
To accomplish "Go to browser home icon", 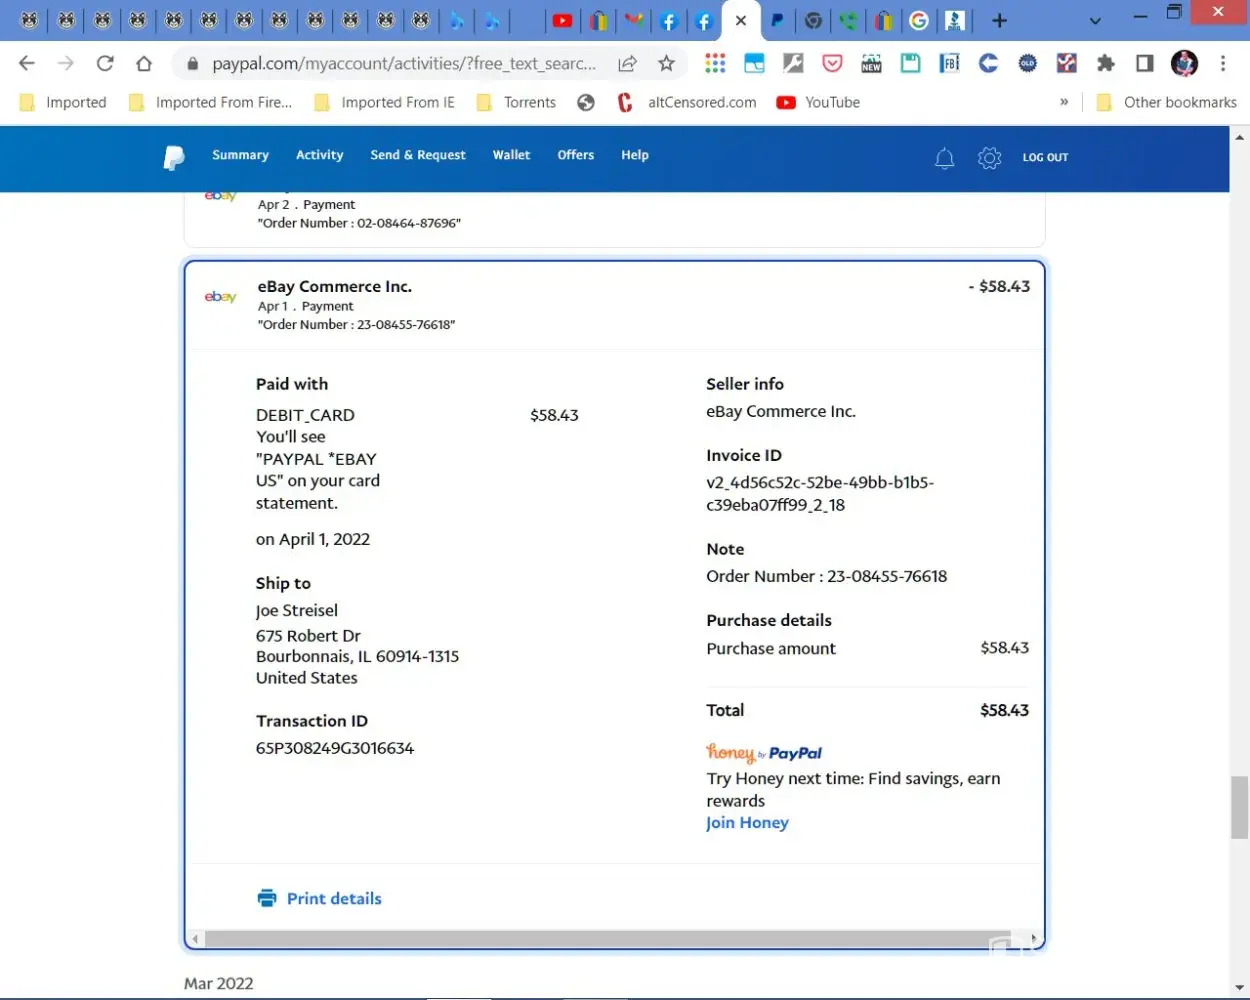I will click(144, 64).
